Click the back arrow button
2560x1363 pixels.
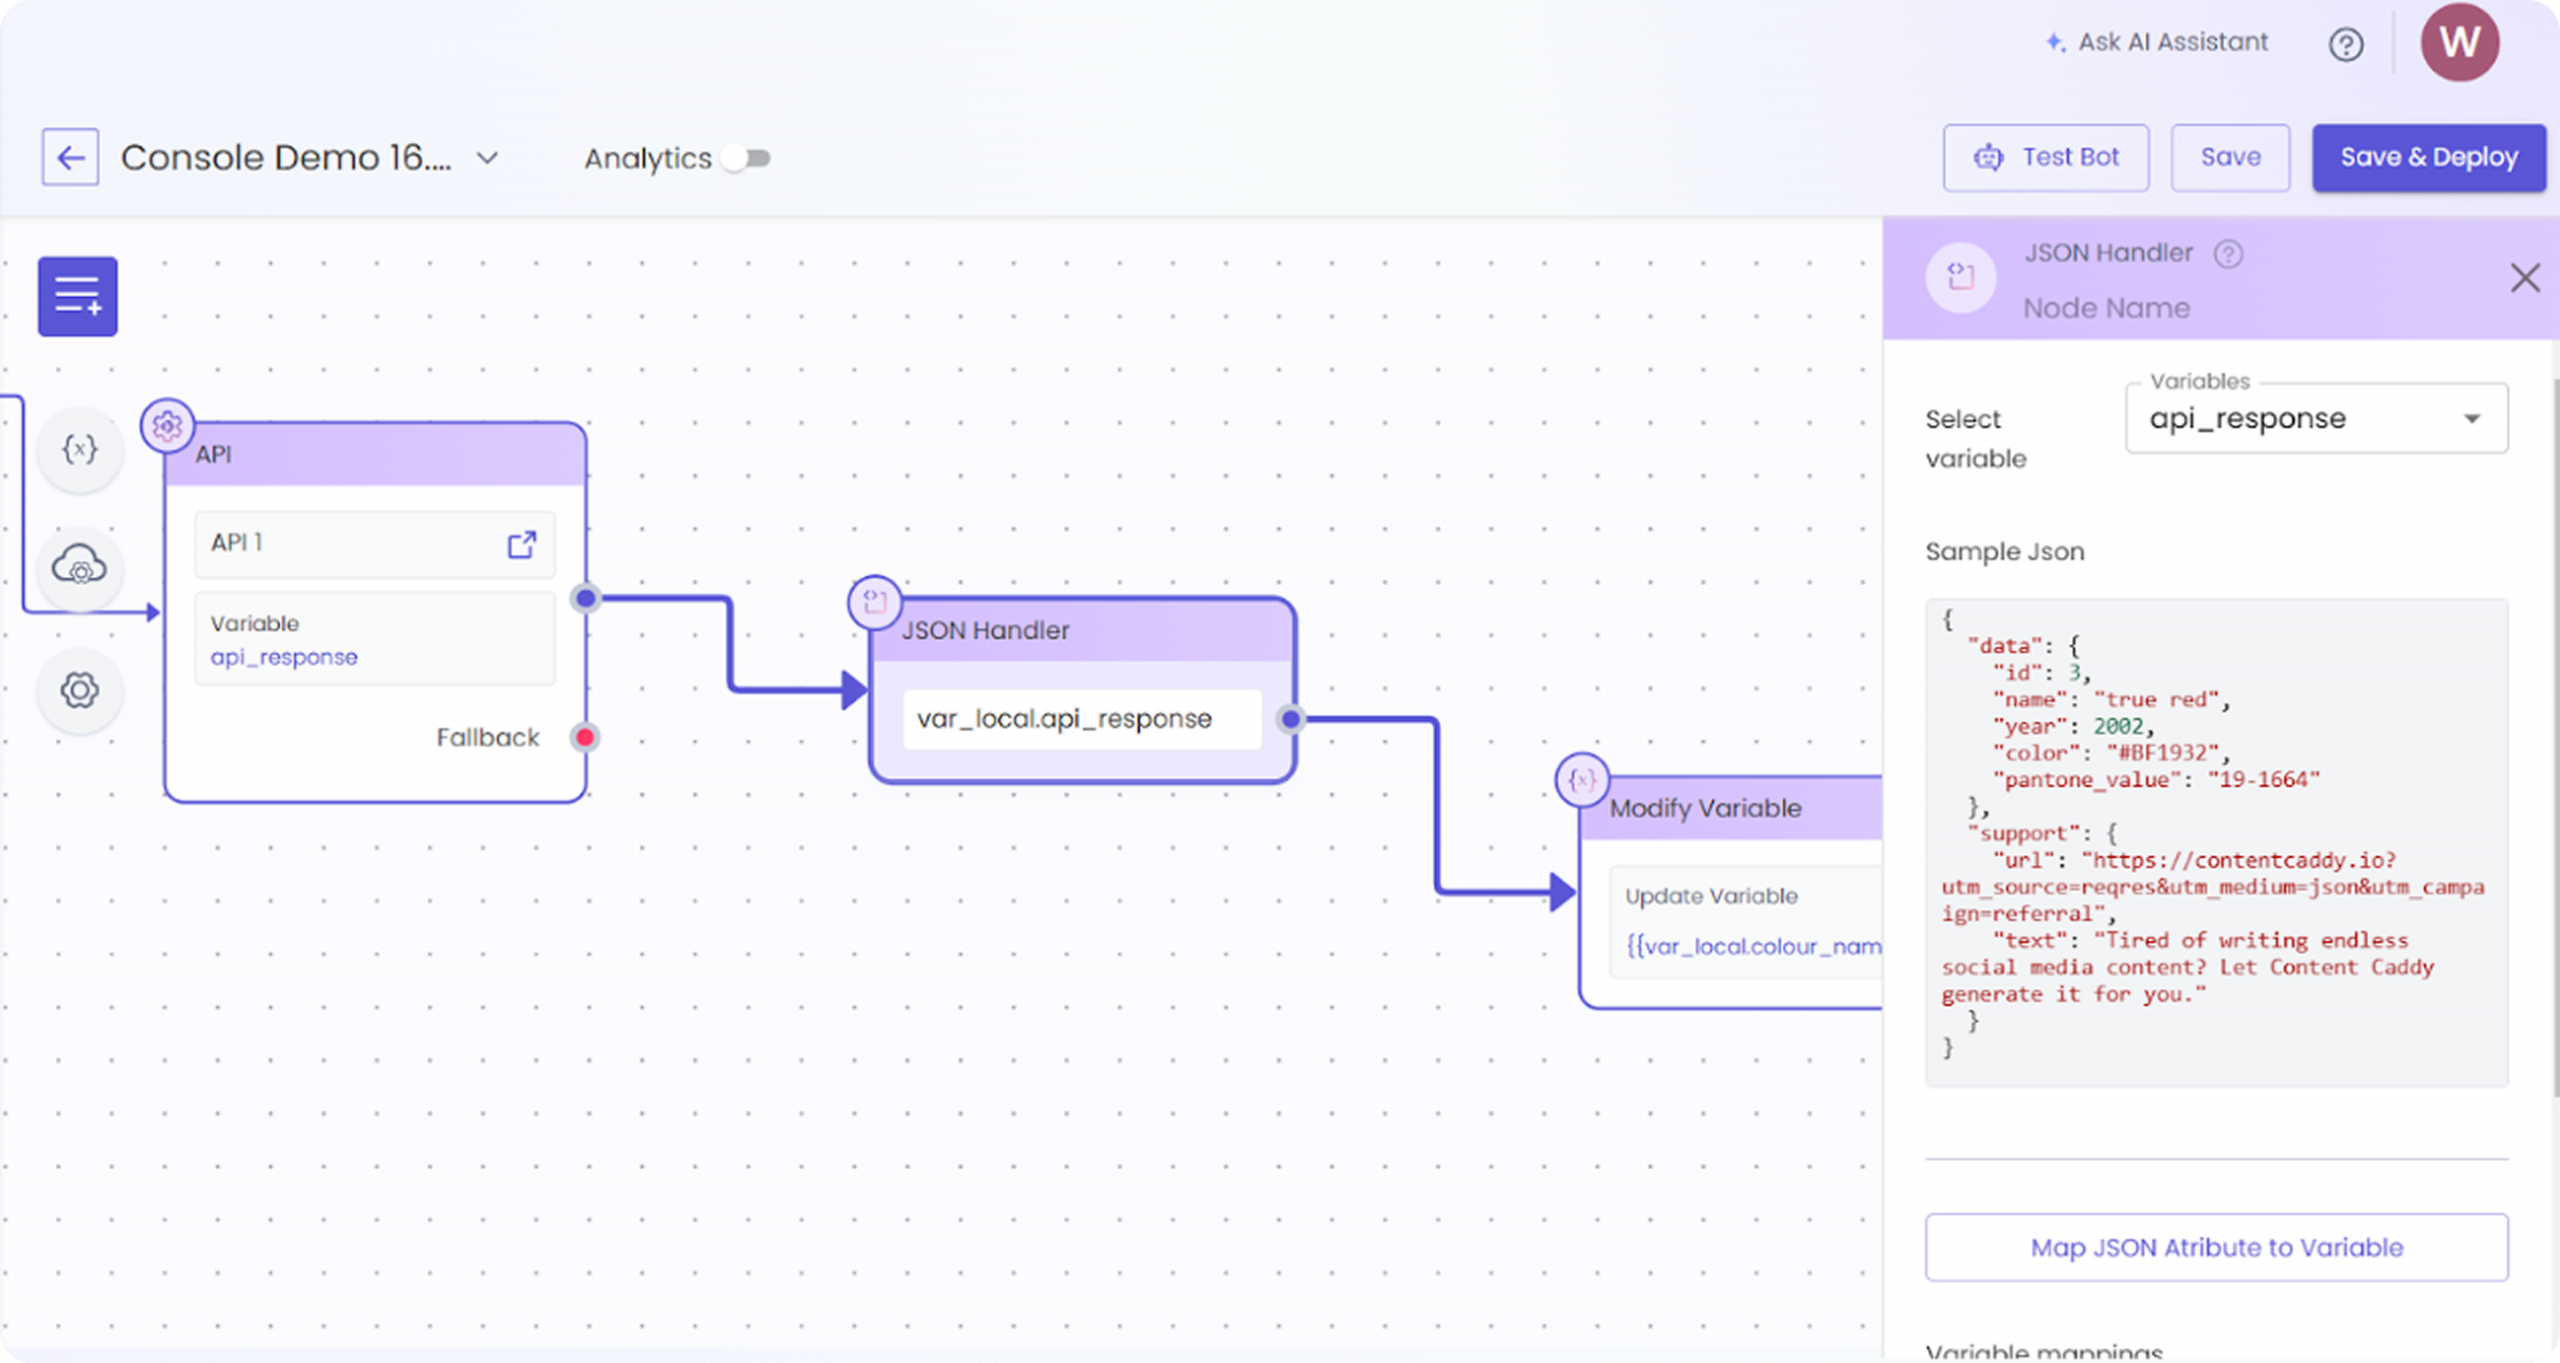pyautogui.click(x=70, y=157)
